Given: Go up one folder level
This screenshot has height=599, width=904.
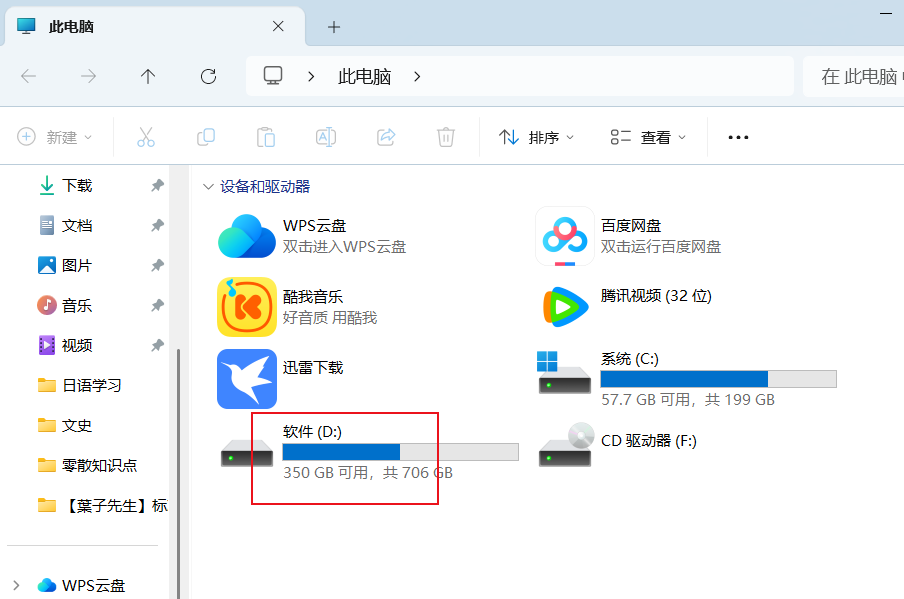Looking at the screenshot, I should [x=148, y=76].
